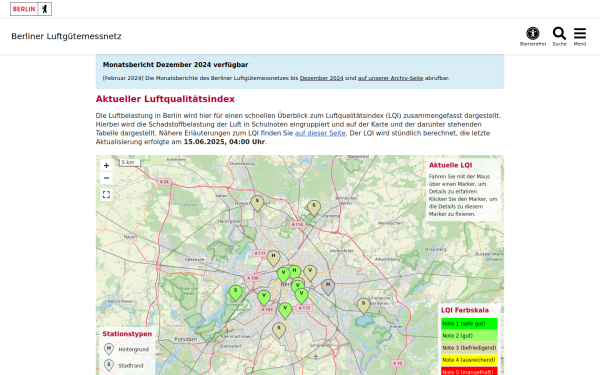Click the Berliner Luftgütemessnetz site title
The width and height of the screenshot is (600, 375).
66,36
